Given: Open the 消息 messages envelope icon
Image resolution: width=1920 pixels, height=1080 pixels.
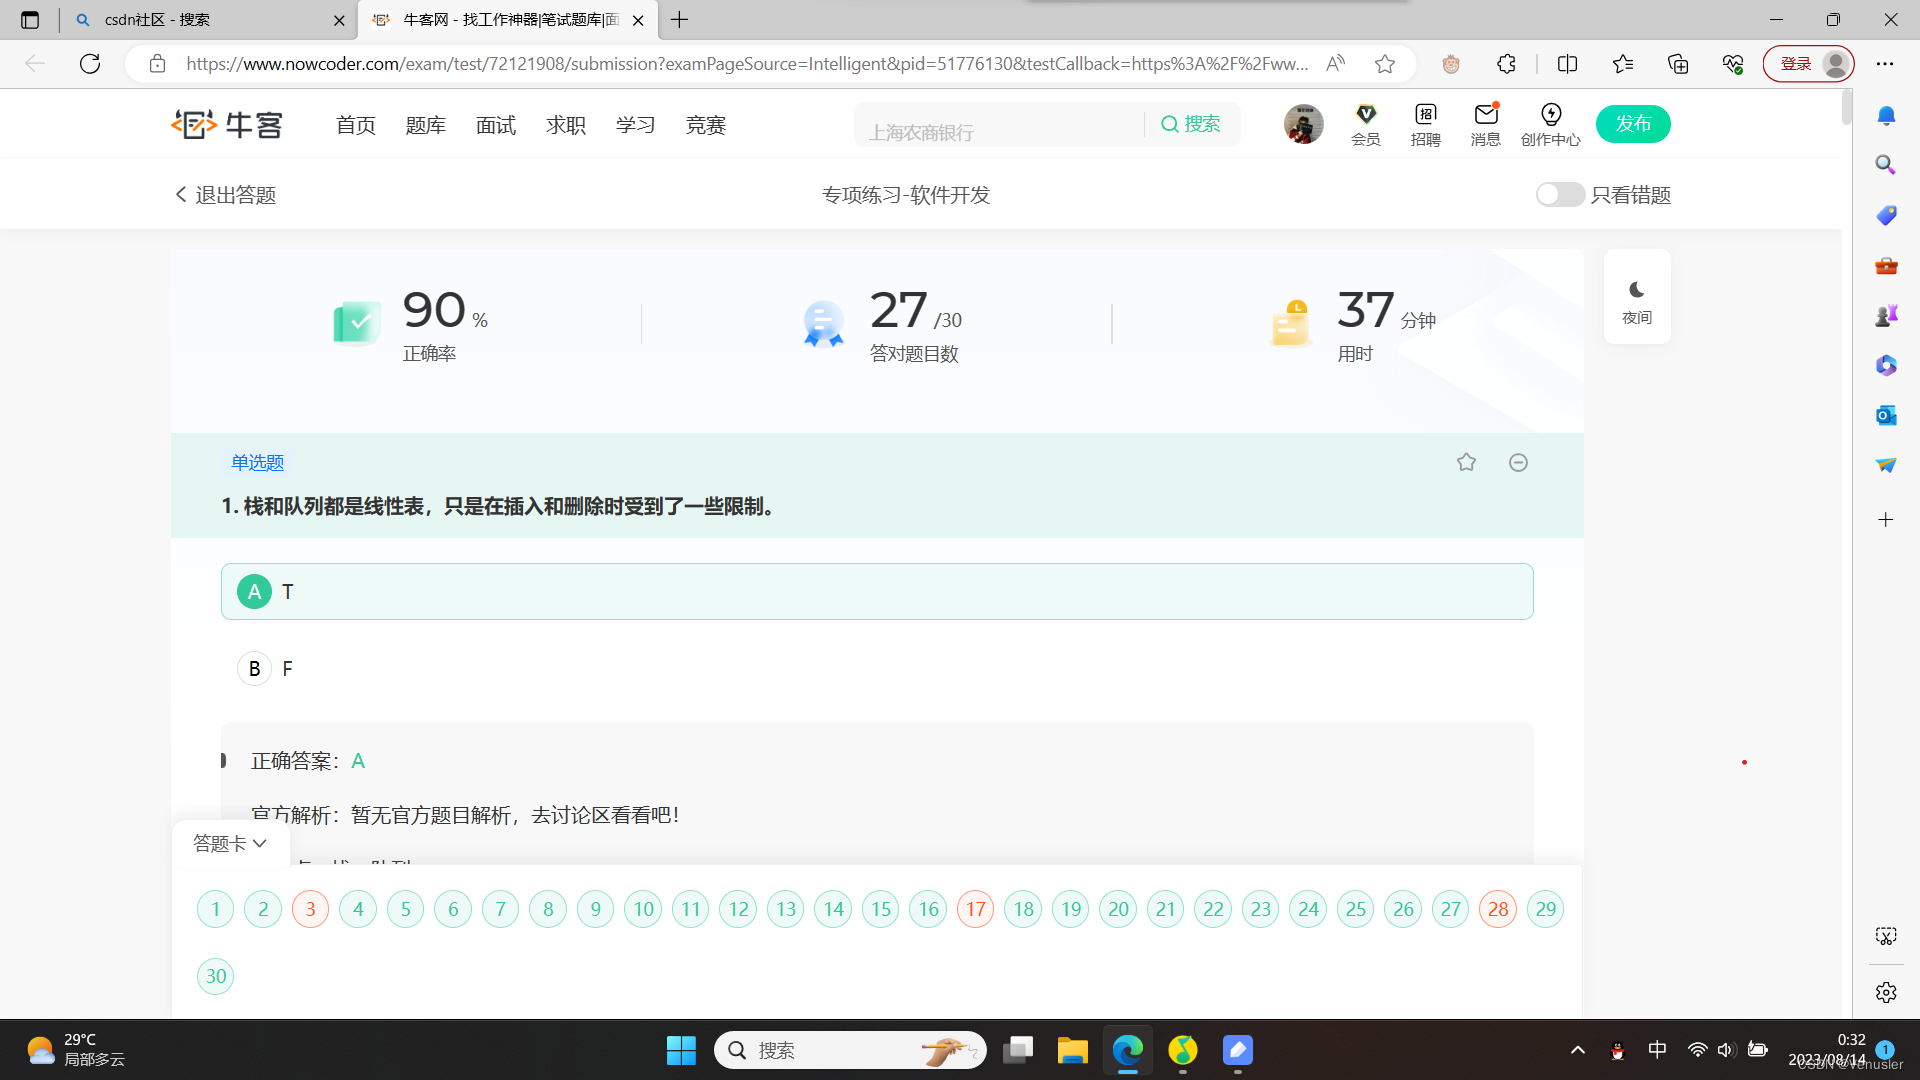Looking at the screenshot, I should (1486, 124).
